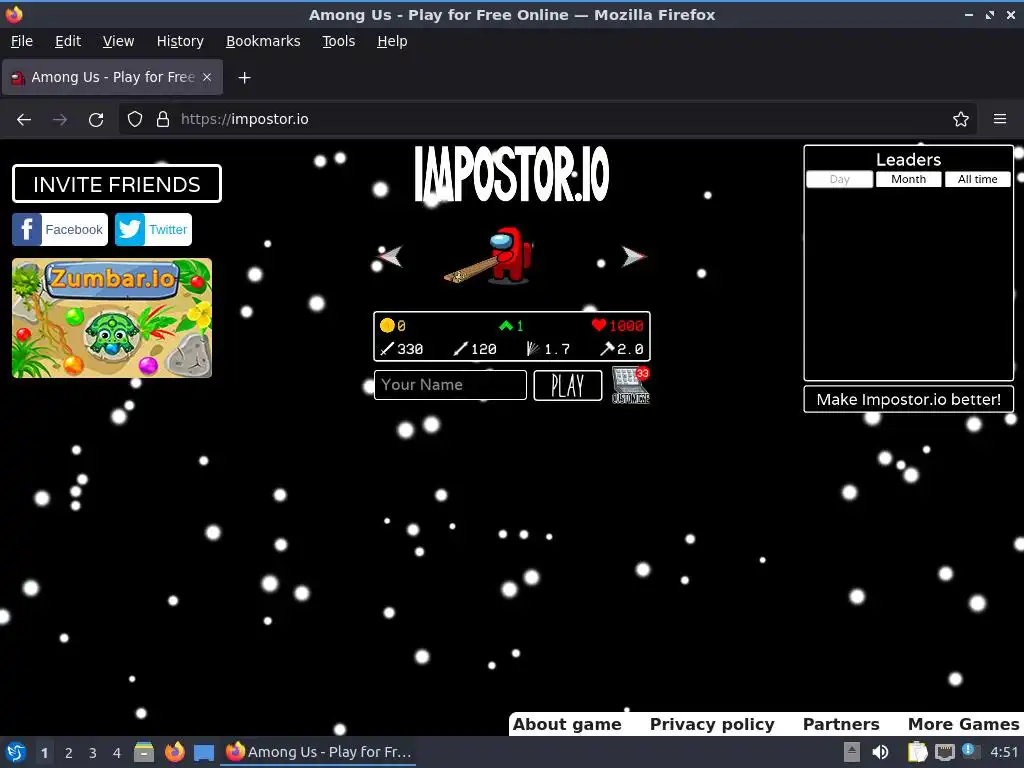Share via the Twitter button
The width and height of the screenshot is (1024, 768).
[153, 229]
